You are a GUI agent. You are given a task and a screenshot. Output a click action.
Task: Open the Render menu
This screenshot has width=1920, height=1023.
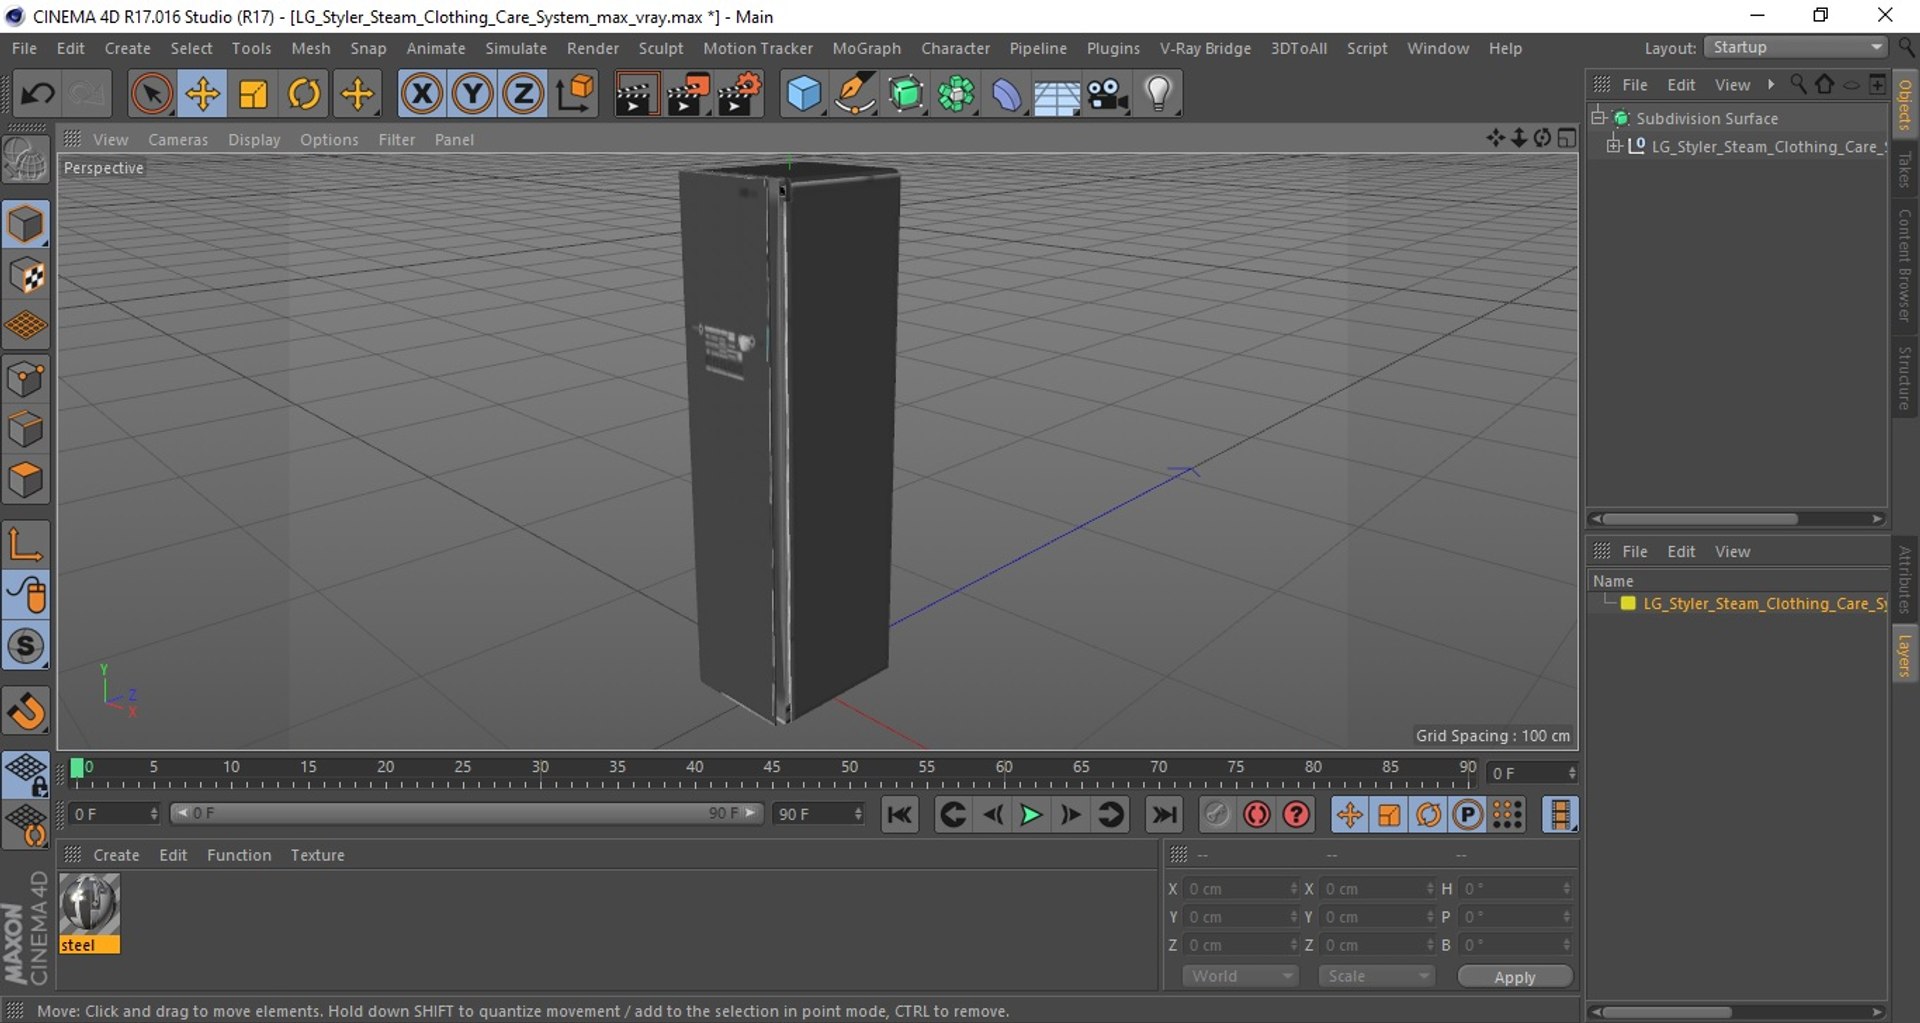click(x=593, y=48)
